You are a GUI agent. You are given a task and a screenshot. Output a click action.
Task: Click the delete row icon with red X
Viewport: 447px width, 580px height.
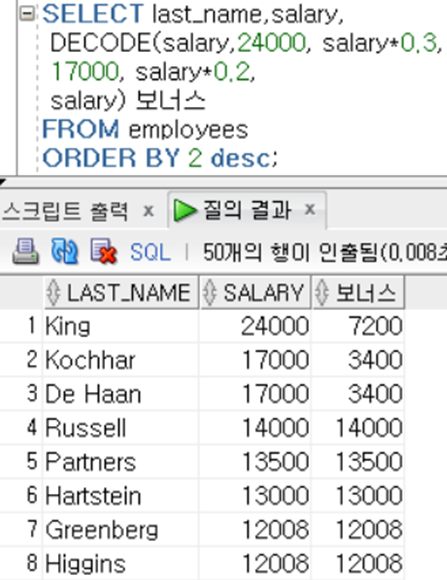[x=104, y=252]
